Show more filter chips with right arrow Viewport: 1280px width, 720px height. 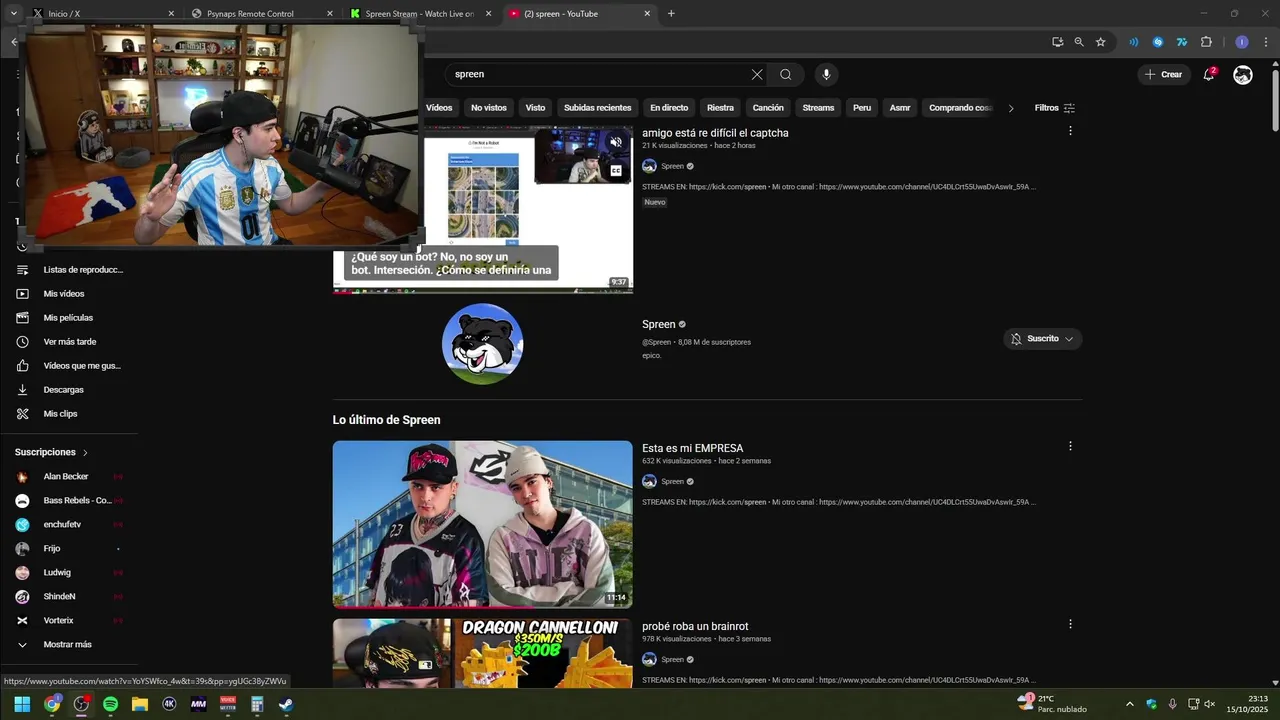(x=1011, y=108)
